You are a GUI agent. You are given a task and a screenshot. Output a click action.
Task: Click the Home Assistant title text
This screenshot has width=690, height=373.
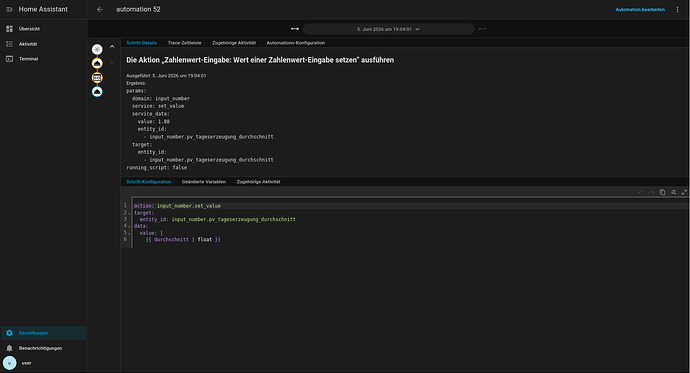[43, 9]
